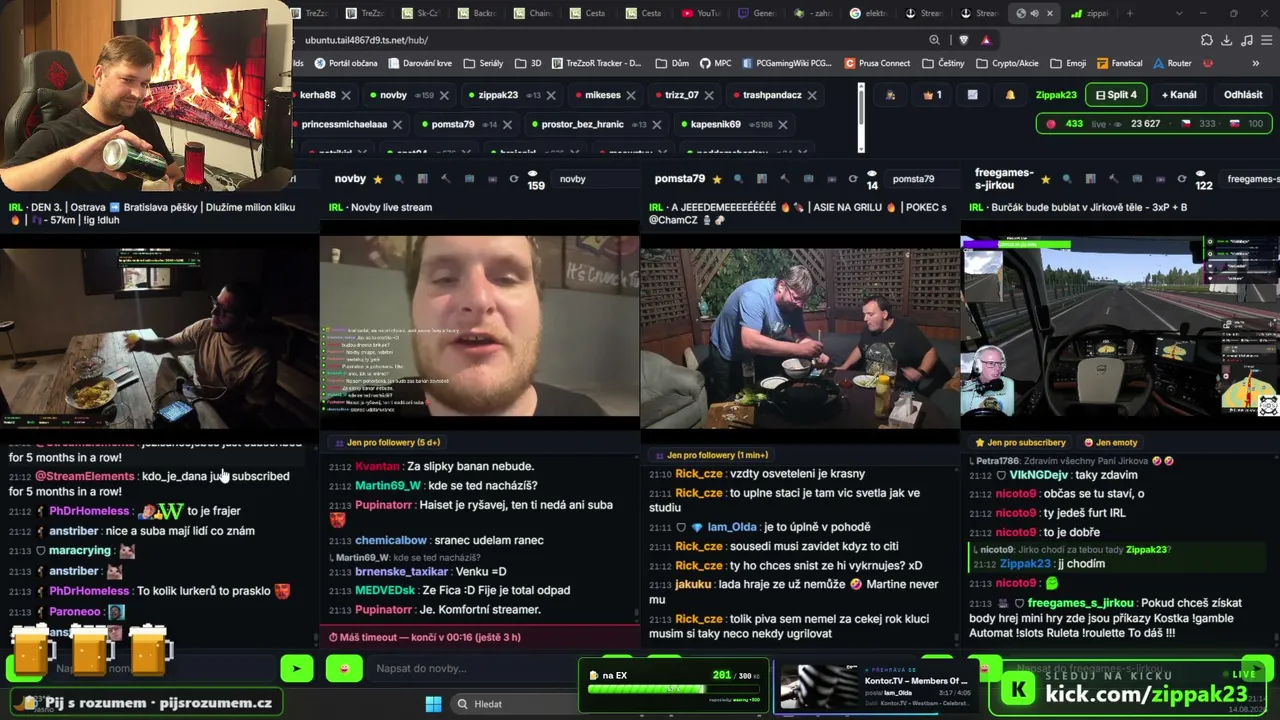Remove mikeses from the channel list
1280x720 pixels.
[x=633, y=95]
